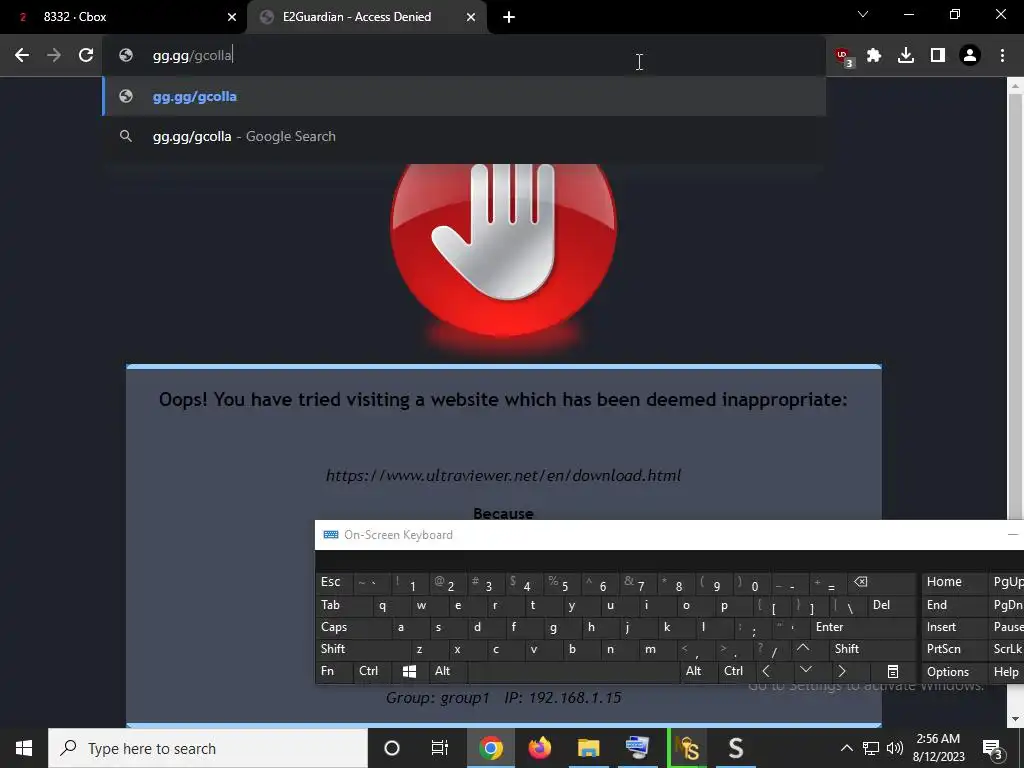The height and width of the screenshot is (768, 1024).
Task: Click the space bar on On-Screen Keyboard
Action: (573, 671)
